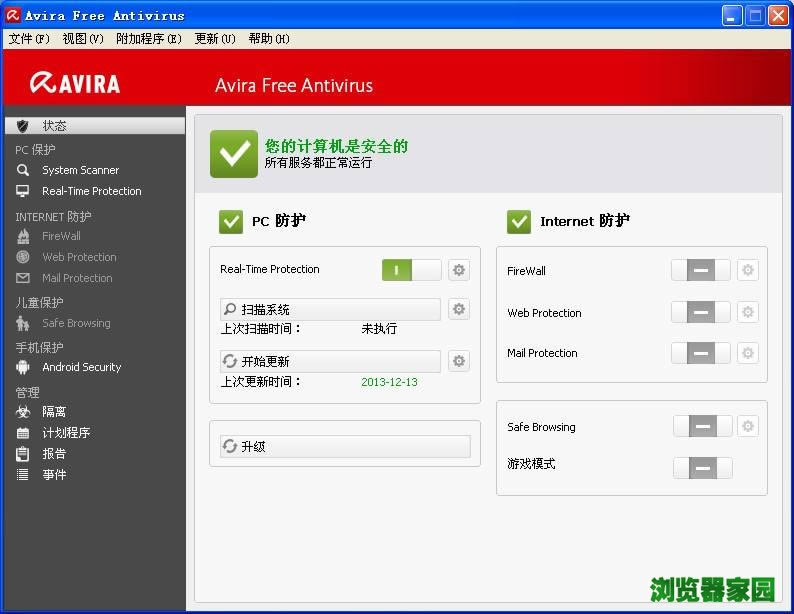This screenshot has width=794, height=614.
Task: Click the 未执行 last scan value
Action: (379, 329)
